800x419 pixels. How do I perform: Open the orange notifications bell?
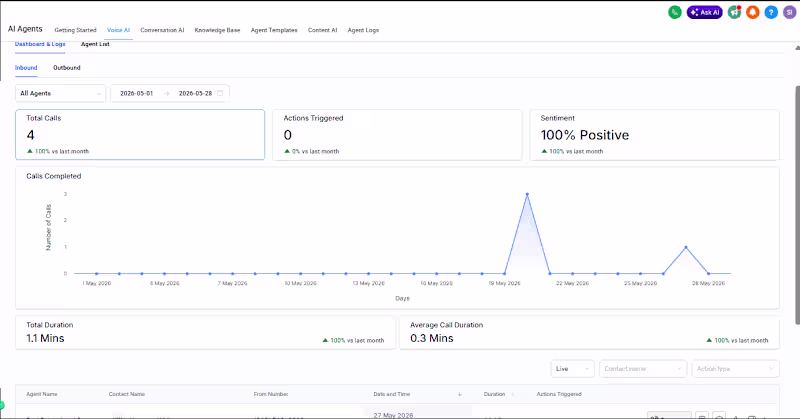(753, 12)
